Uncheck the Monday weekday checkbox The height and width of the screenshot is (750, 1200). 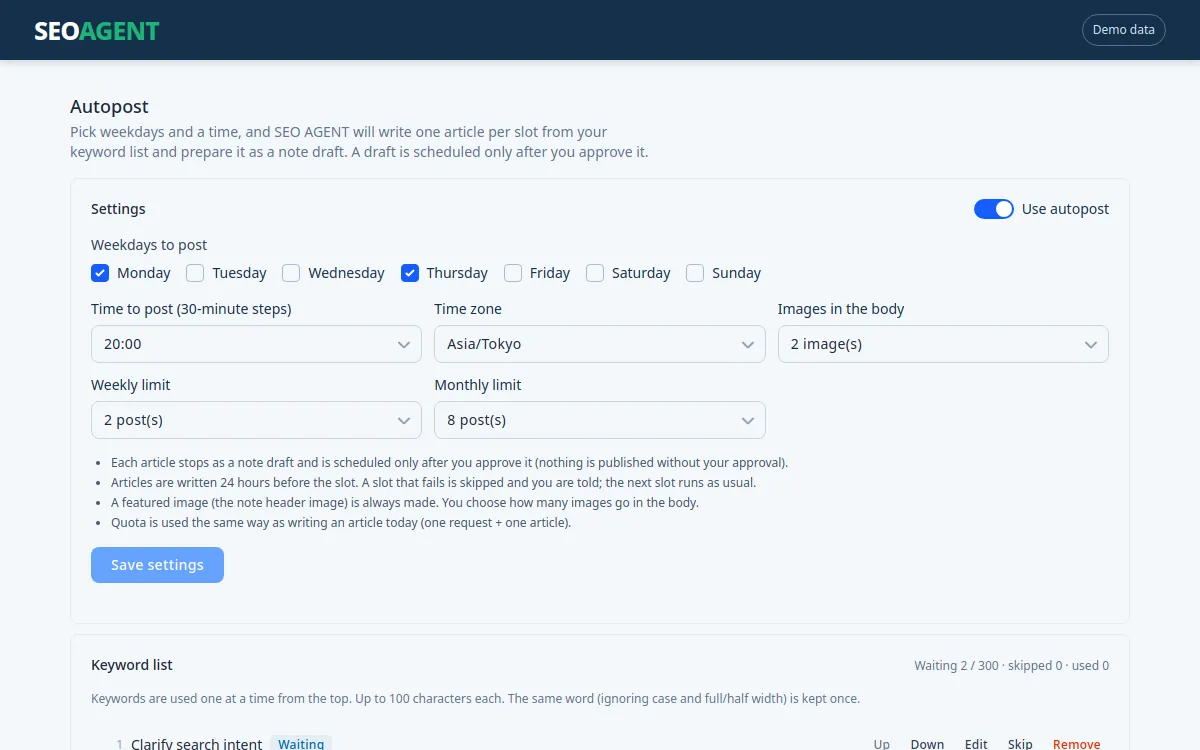tap(100, 273)
